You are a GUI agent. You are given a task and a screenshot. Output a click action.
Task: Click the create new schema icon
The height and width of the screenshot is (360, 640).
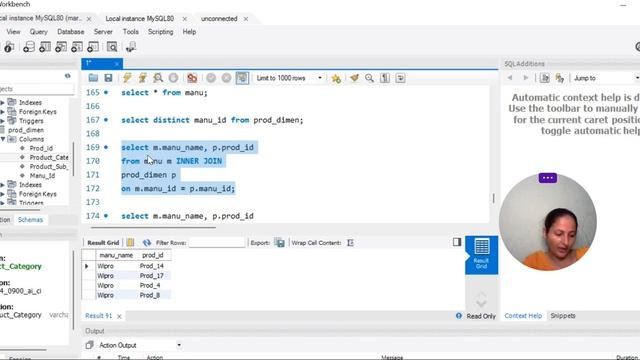tap(29, 47)
